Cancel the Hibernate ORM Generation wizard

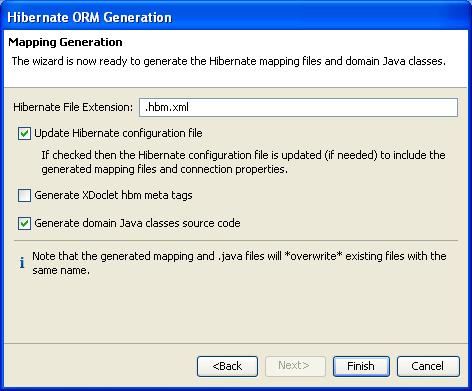point(428,366)
